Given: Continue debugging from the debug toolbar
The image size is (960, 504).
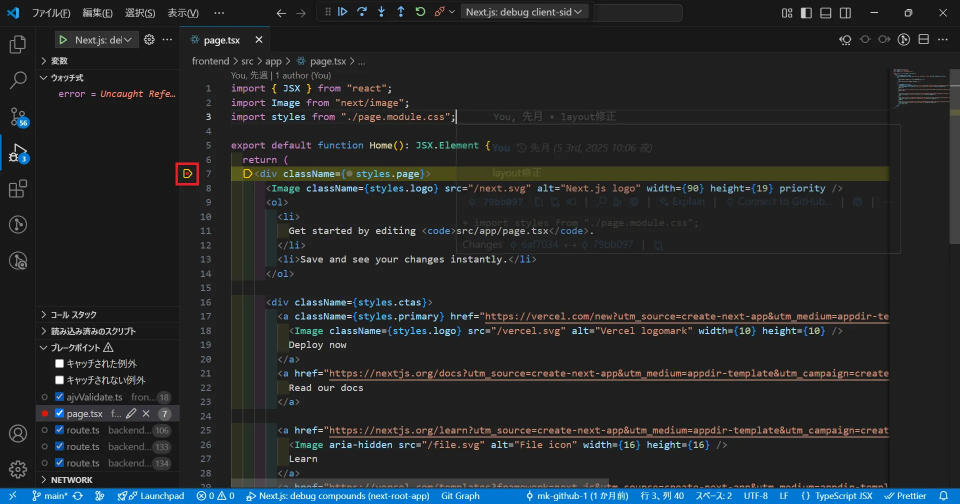Looking at the screenshot, I should (343, 12).
